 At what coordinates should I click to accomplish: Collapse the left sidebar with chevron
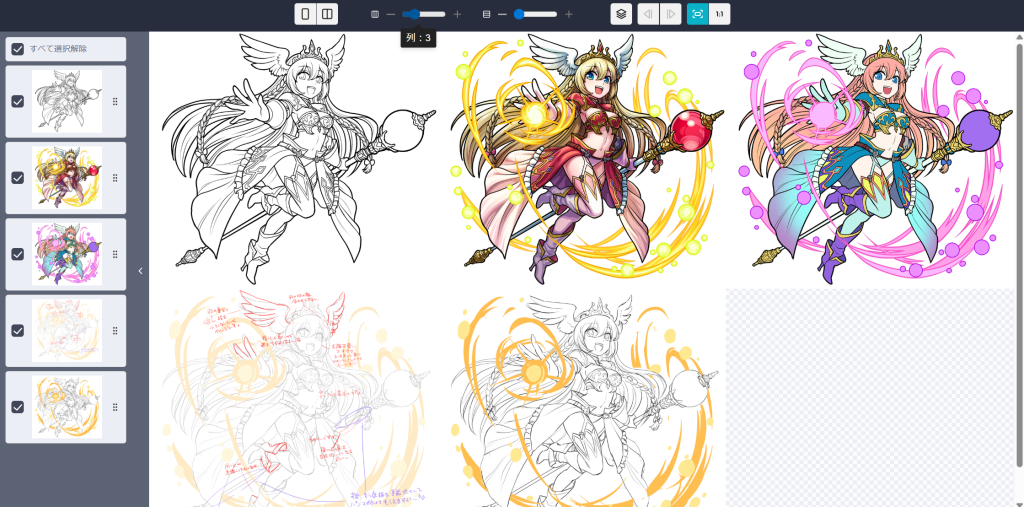140,271
